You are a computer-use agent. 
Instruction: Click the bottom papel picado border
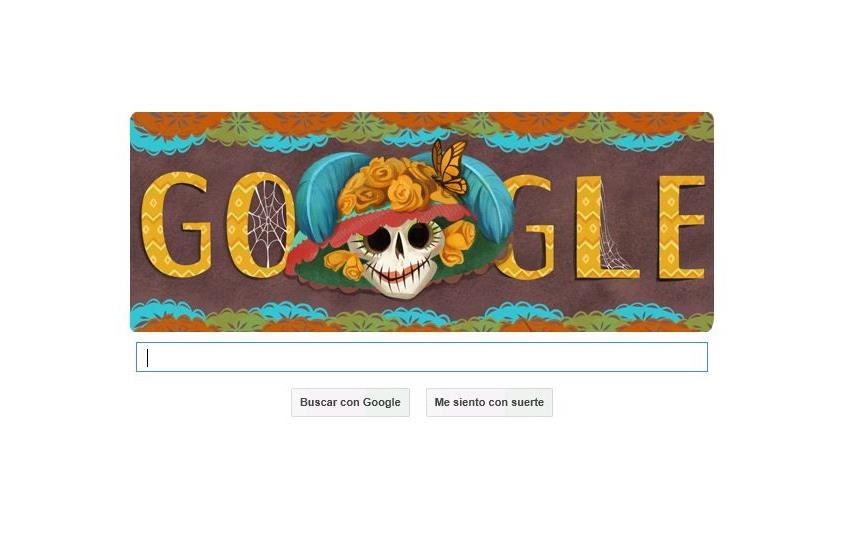coord(422,317)
